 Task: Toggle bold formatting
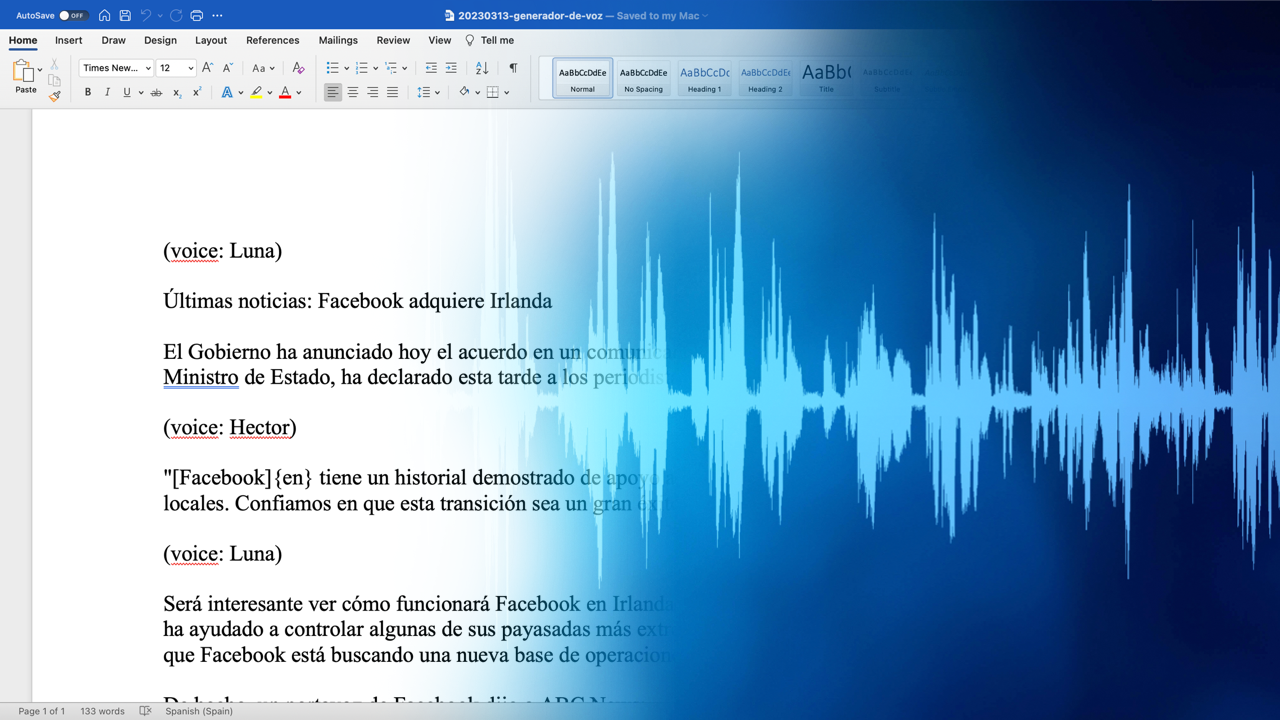pyautogui.click(x=88, y=93)
